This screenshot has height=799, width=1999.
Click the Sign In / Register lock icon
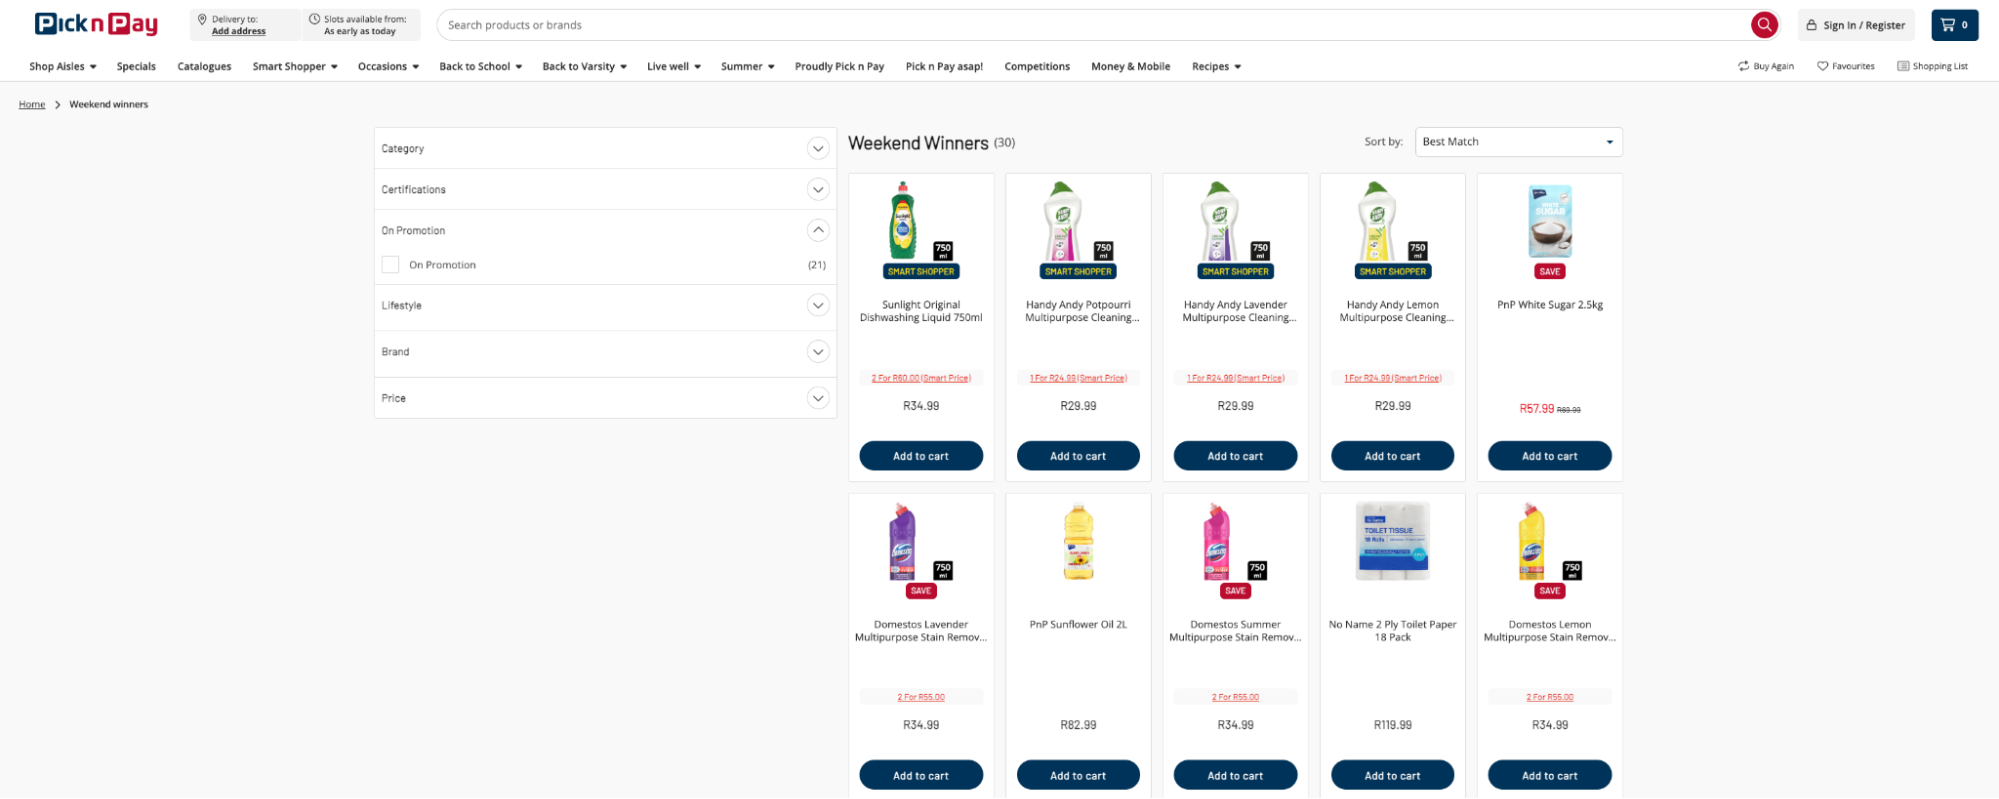tap(1811, 25)
